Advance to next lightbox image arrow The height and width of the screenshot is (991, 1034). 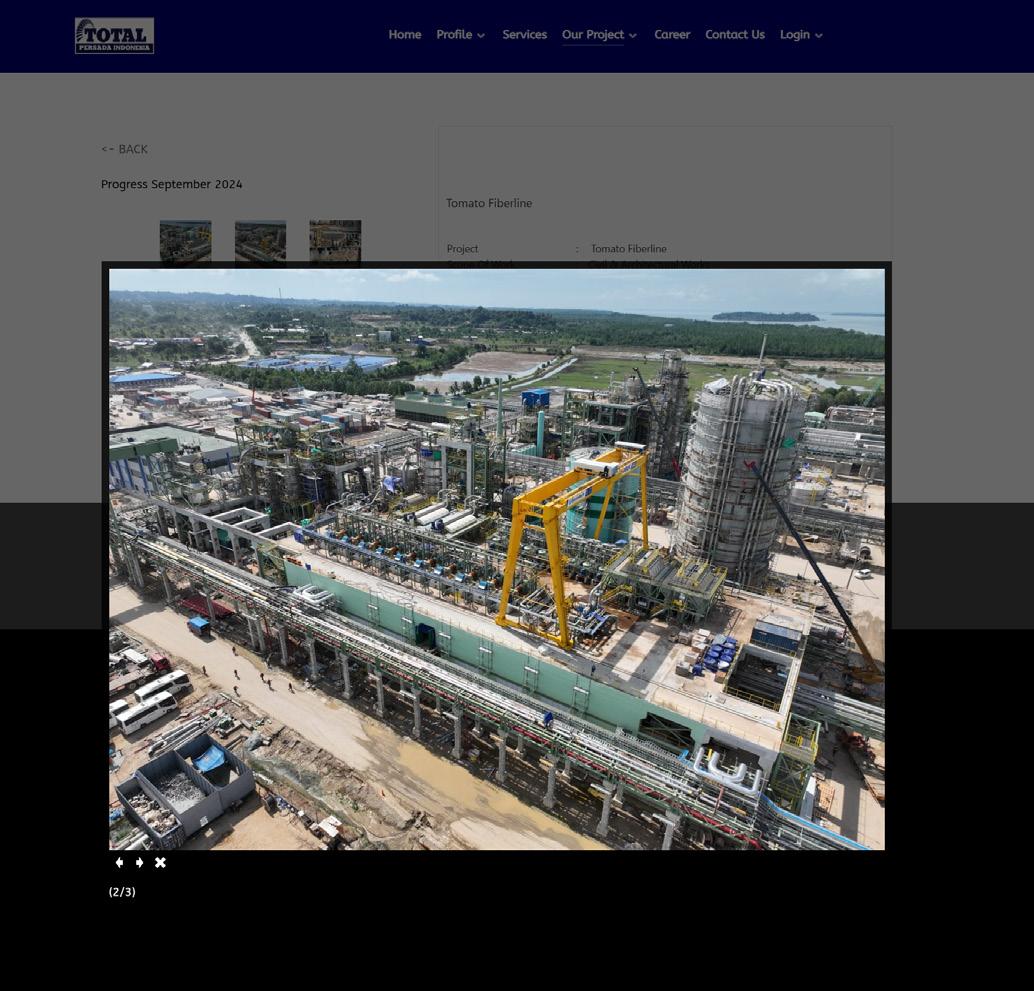click(139, 862)
